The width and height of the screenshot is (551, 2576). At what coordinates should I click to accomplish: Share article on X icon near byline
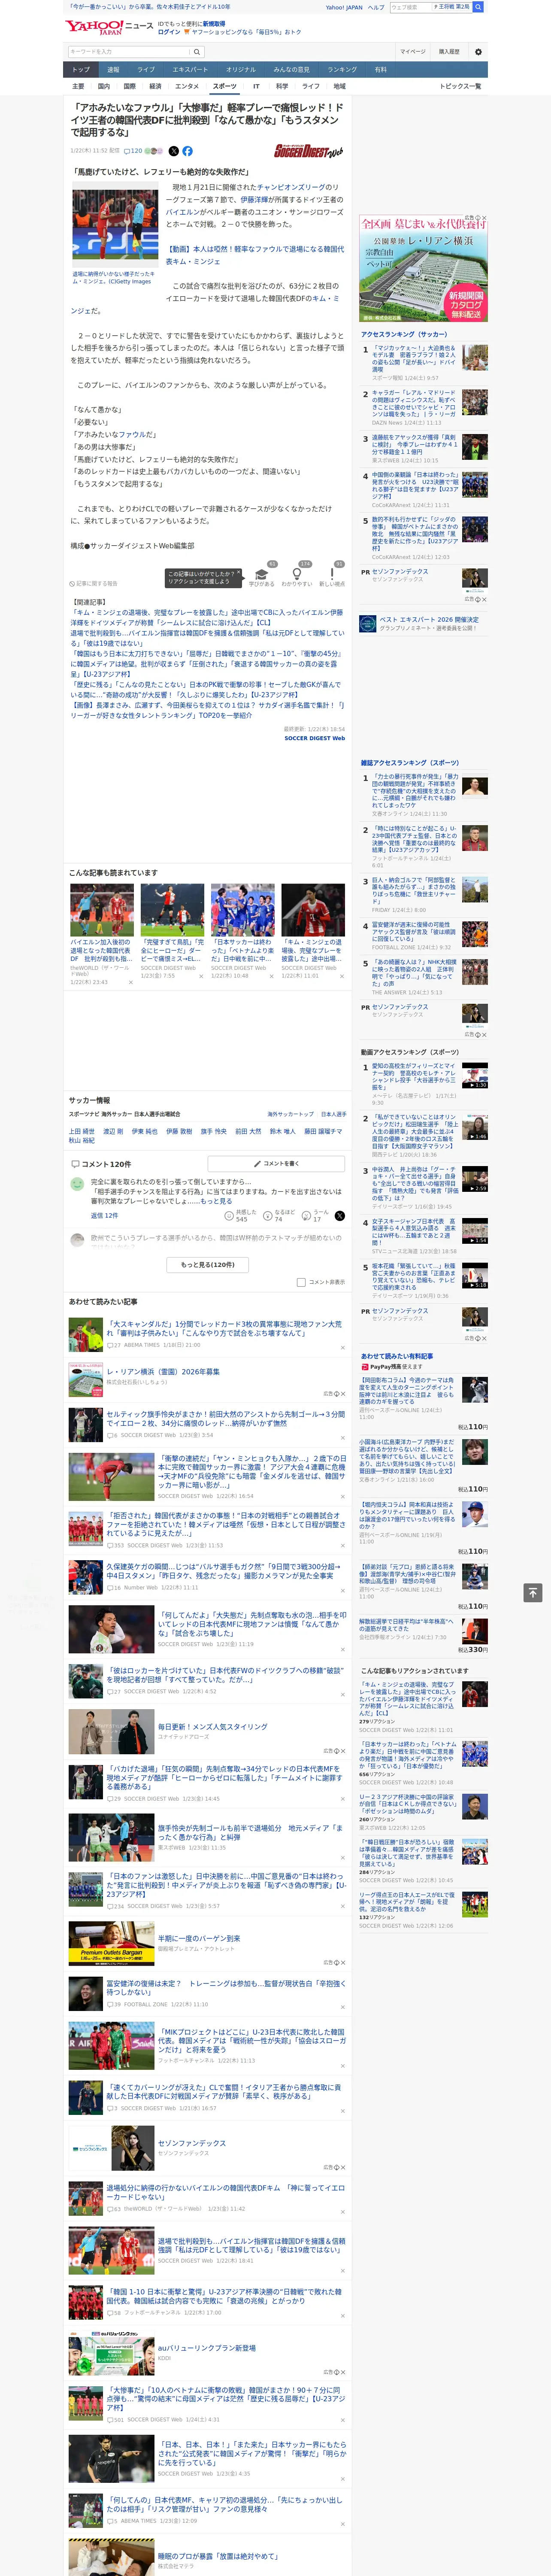pos(173,151)
